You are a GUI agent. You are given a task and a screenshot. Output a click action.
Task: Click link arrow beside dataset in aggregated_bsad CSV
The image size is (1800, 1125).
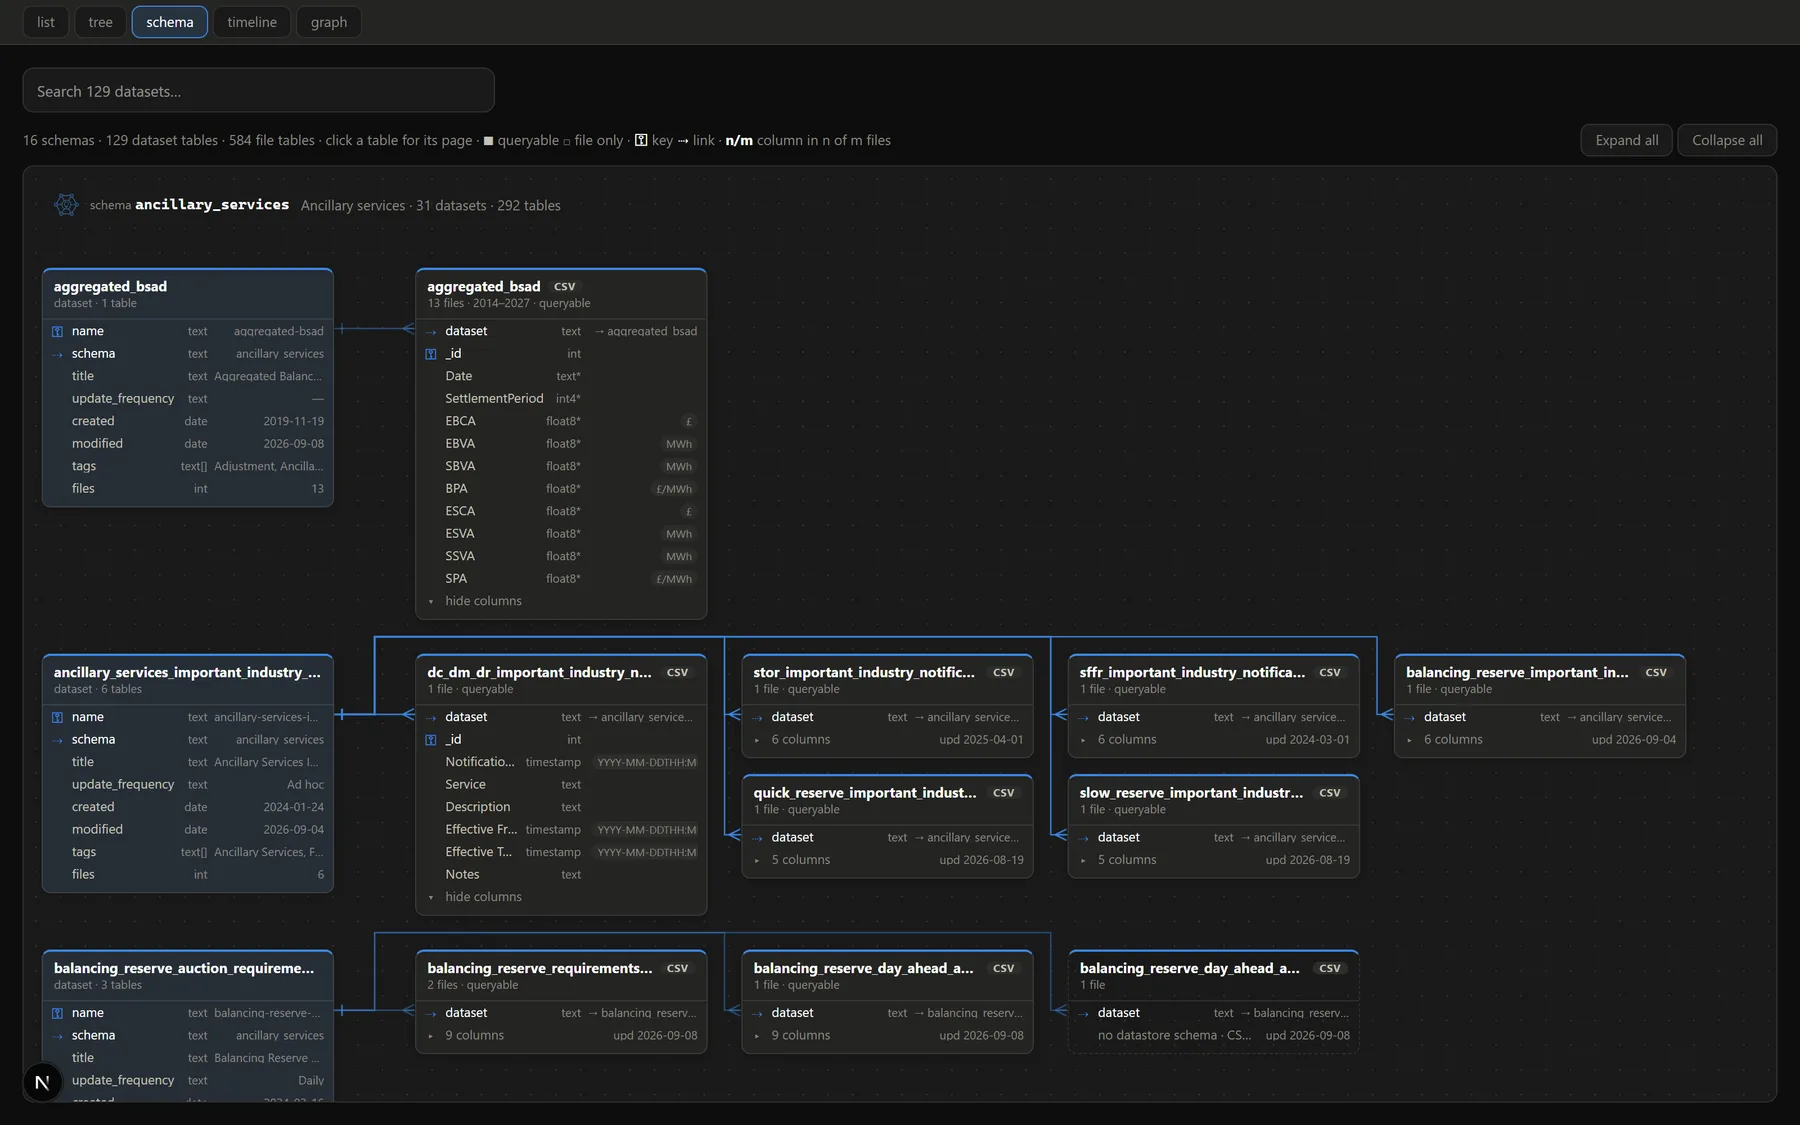click(431, 331)
